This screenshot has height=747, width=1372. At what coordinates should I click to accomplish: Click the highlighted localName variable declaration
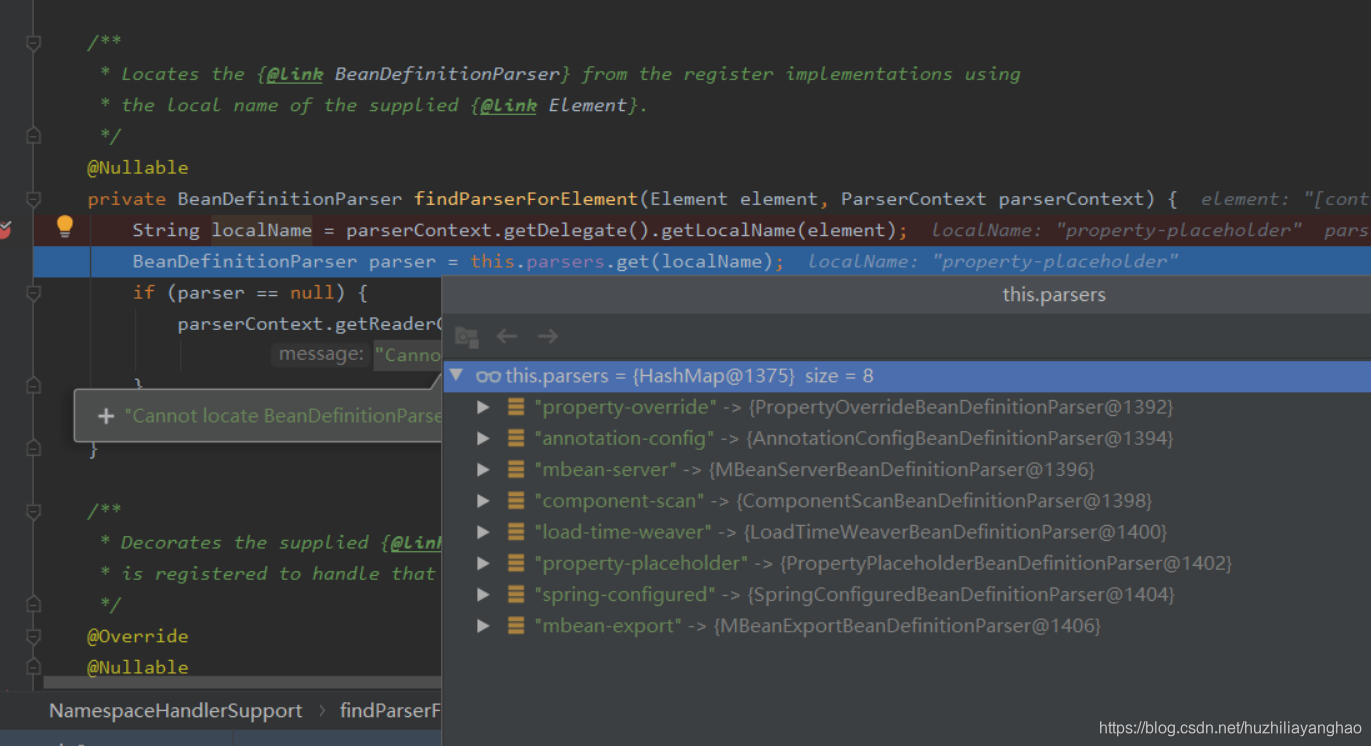[x=262, y=230]
